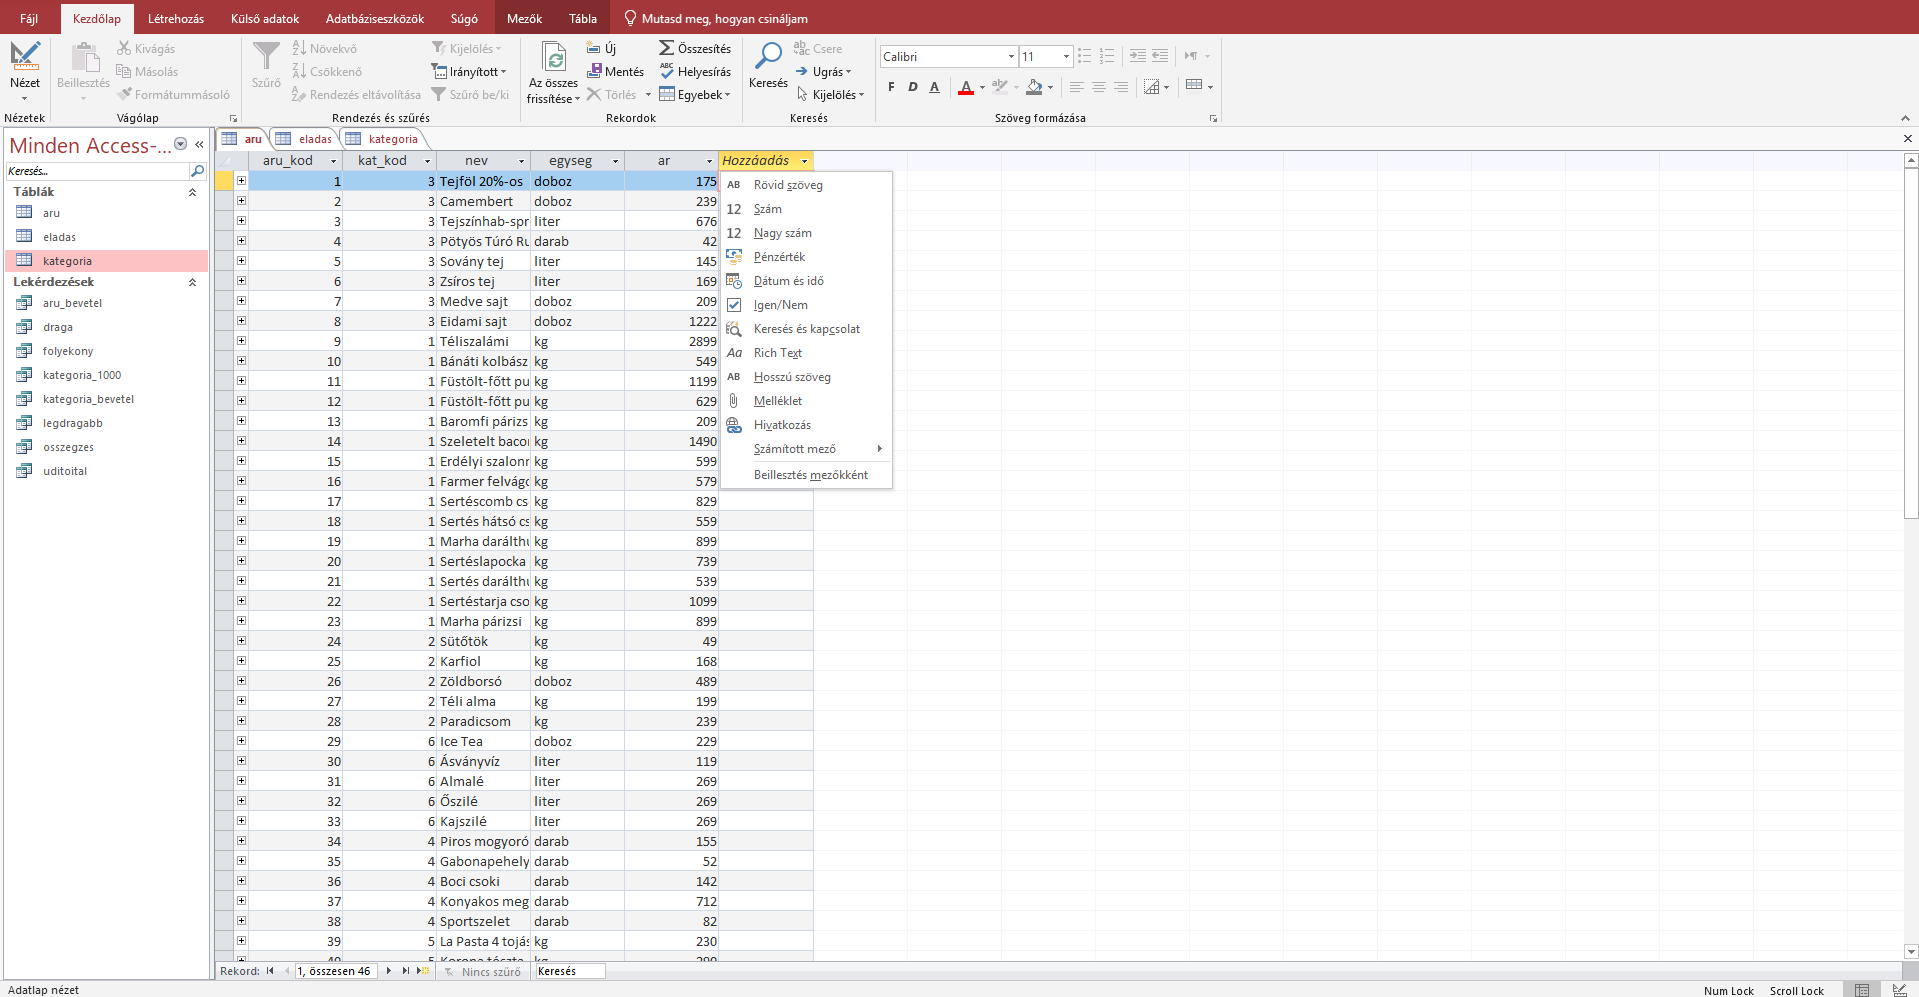Click Beillesztés mezőkként menu entry
The height and width of the screenshot is (997, 1919).
[810, 475]
